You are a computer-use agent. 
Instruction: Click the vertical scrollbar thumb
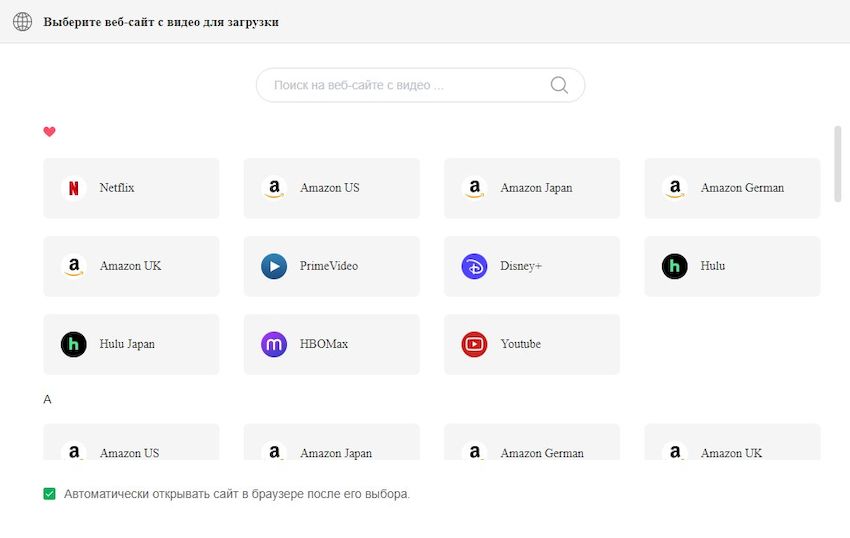point(838,164)
